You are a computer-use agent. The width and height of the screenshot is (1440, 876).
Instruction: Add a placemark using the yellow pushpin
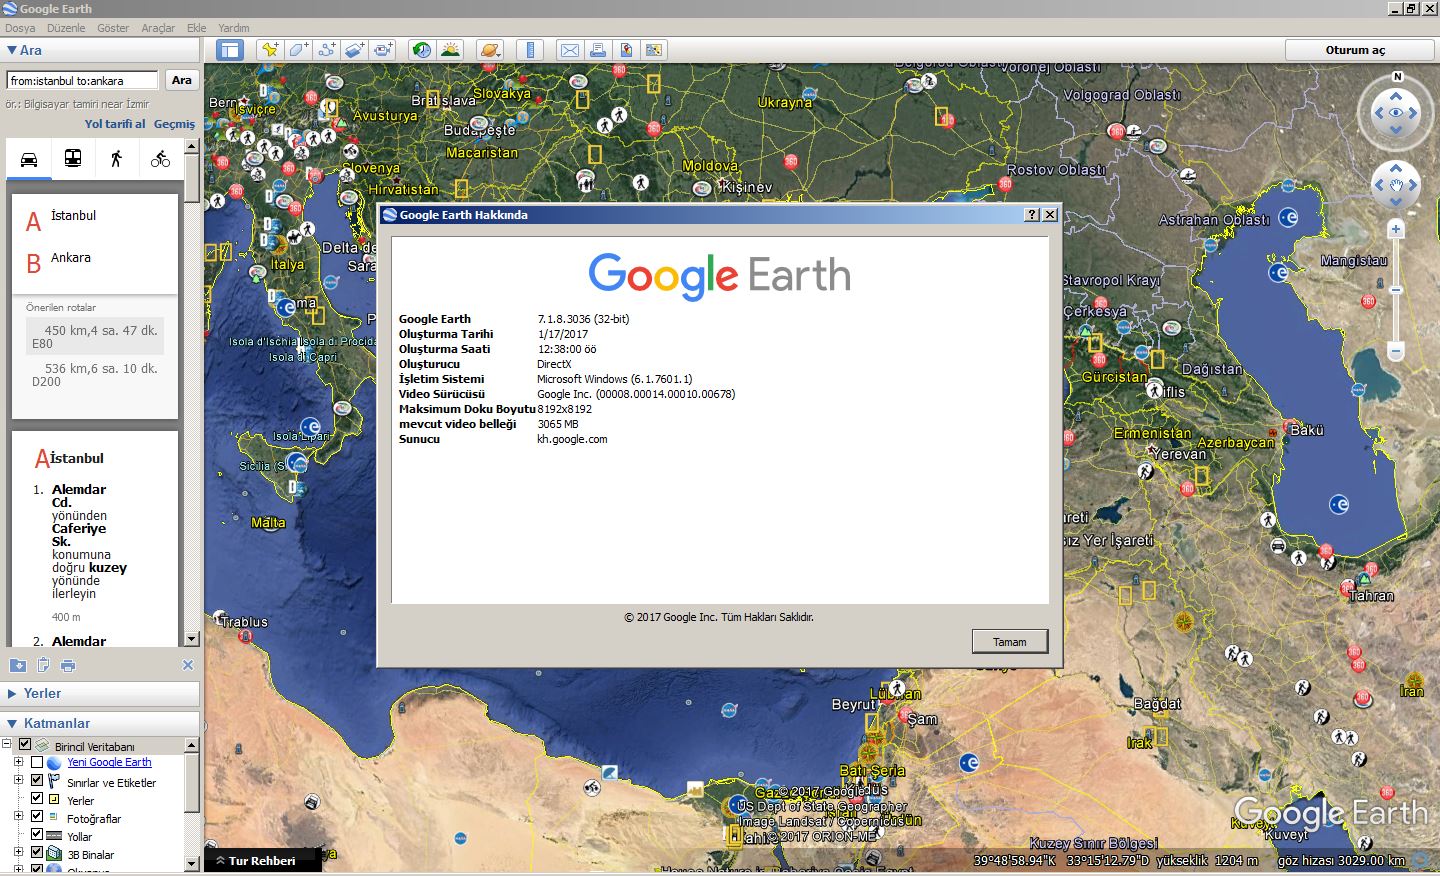pyautogui.click(x=270, y=50)
